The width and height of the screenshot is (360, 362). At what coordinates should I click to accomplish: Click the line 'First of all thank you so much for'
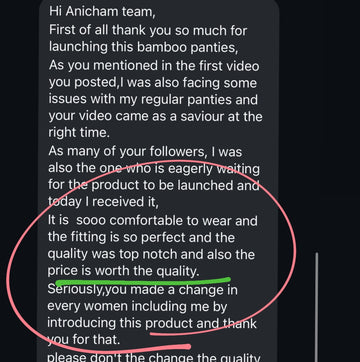click(148, 30)
